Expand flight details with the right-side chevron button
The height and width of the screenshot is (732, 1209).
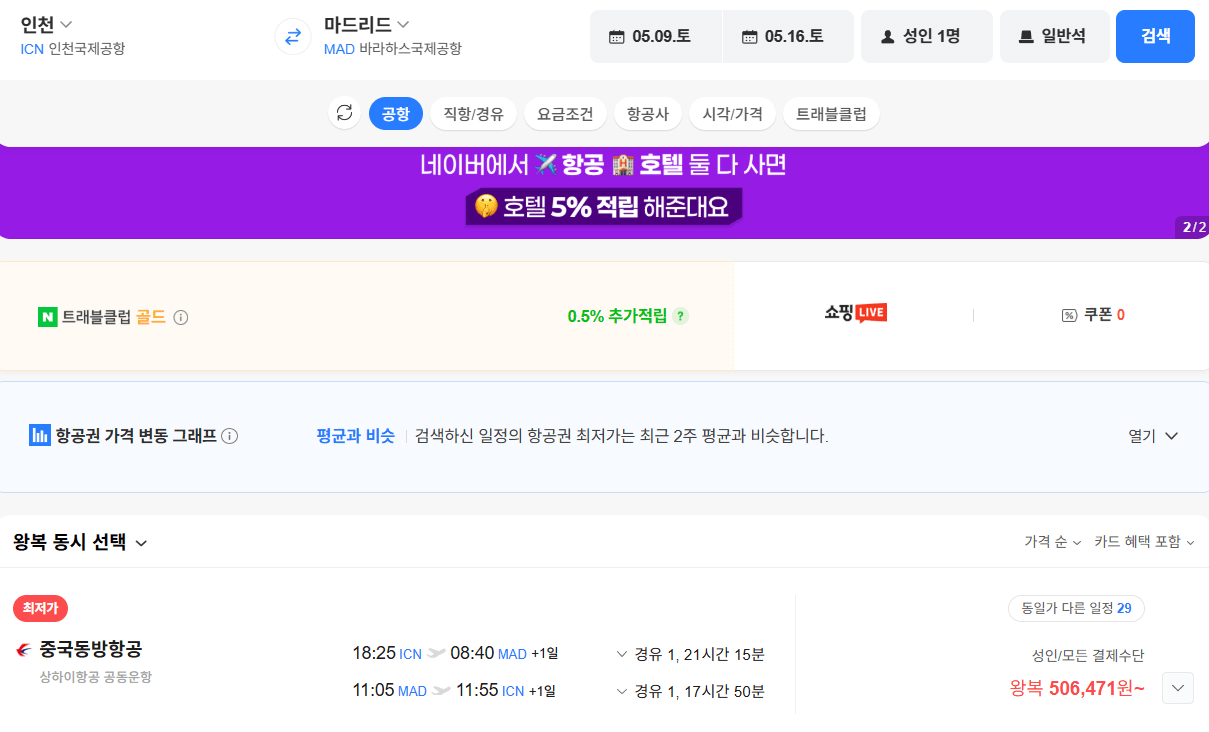pos(1177,688)
